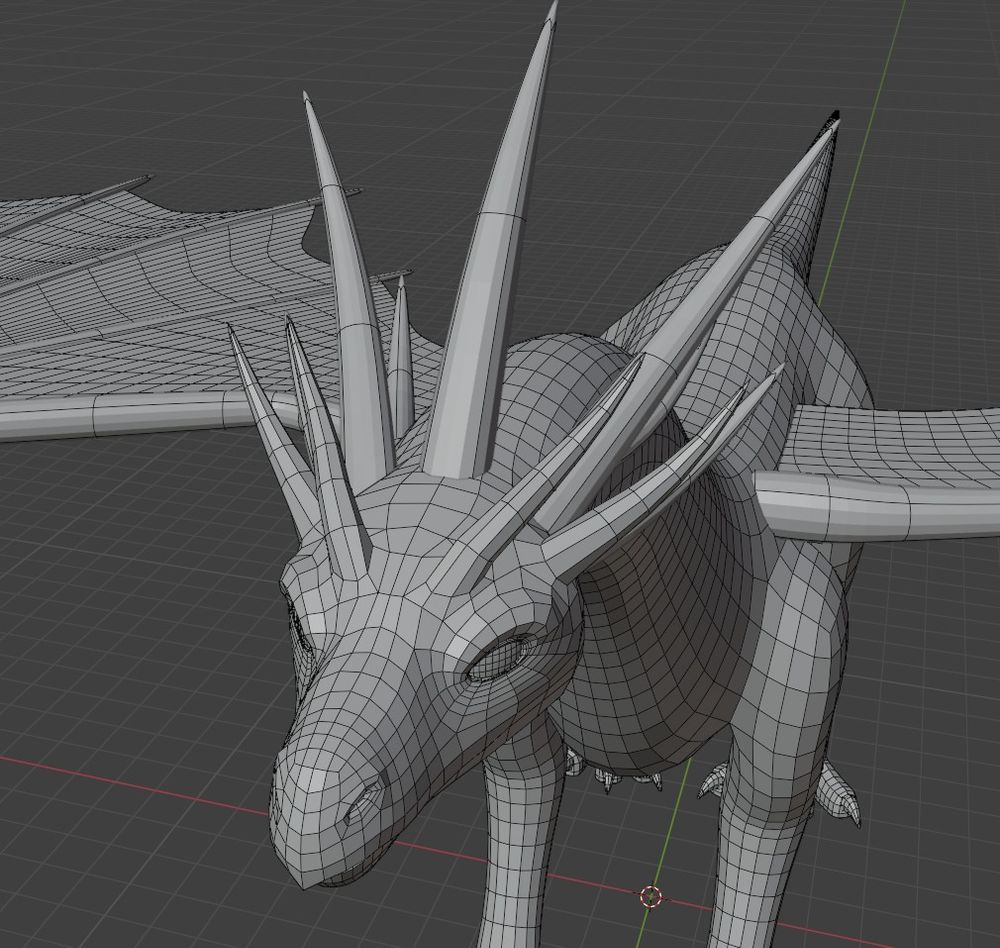This screenshot has height=948, width=1000.
Task: Click the 3D cursor on the grid floor
Action: 651,896
